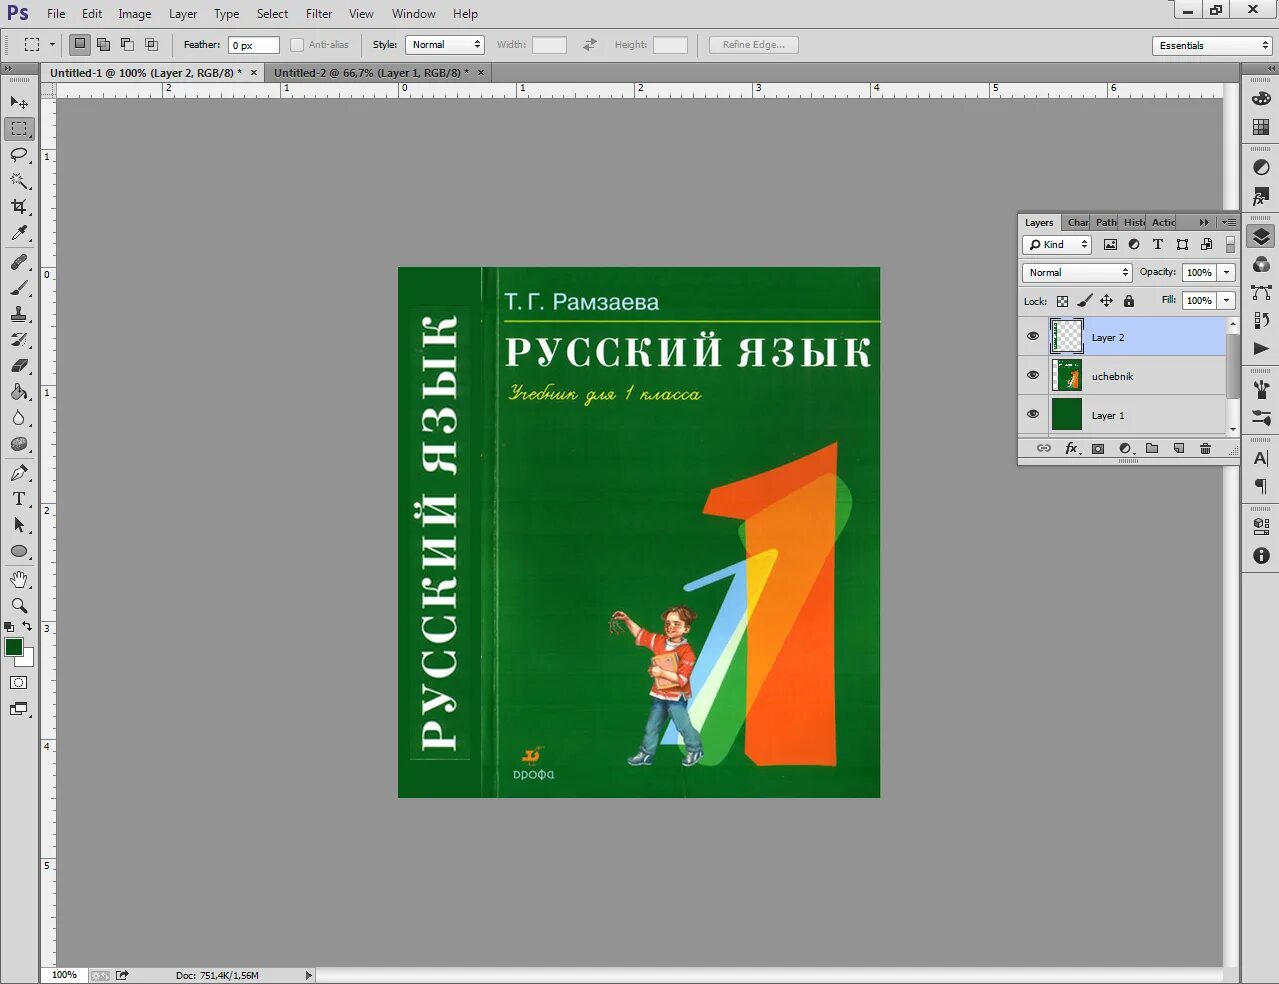Select Add to selection mode button
The image size is (1279, 984).
coord(103,45)
